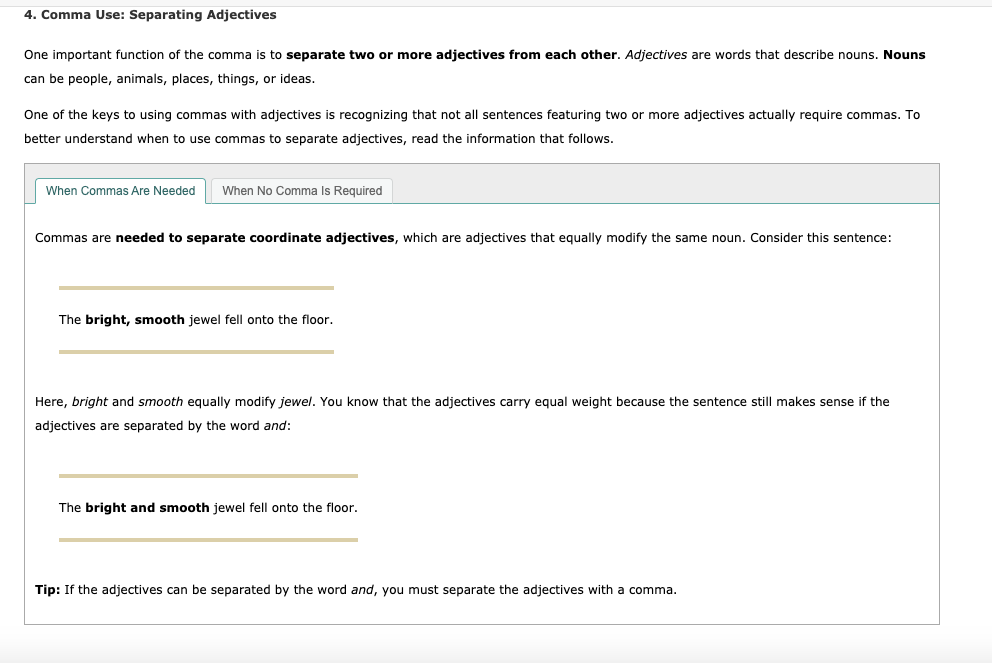The height and width of the screenshot is (663, 992).
Task: Click the bold word Nouns
Action: [904, 54]
